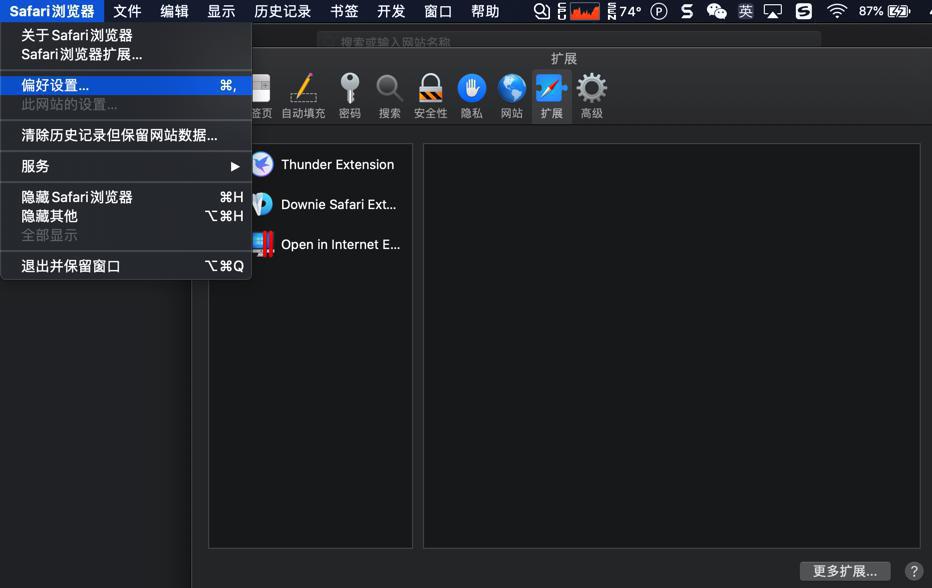
Task: Open the AutoFill (自动填充) preferences tab
Action: 303,96
